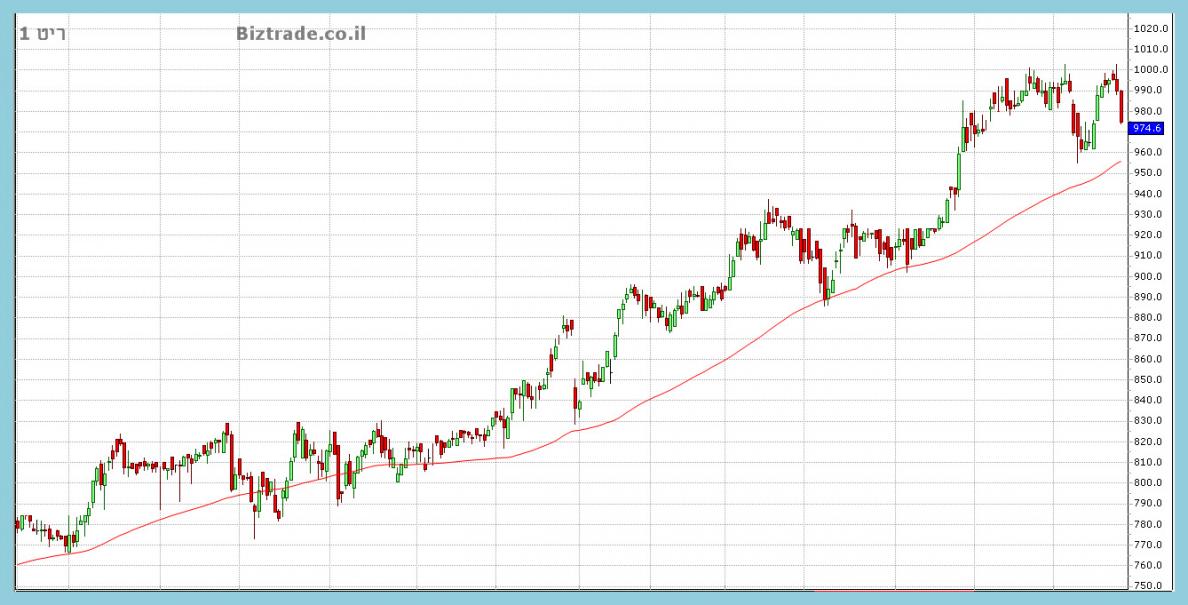Pick the 850.0 price axis label
Viewport: 1188px width, 605px height.
point(1150,379)
